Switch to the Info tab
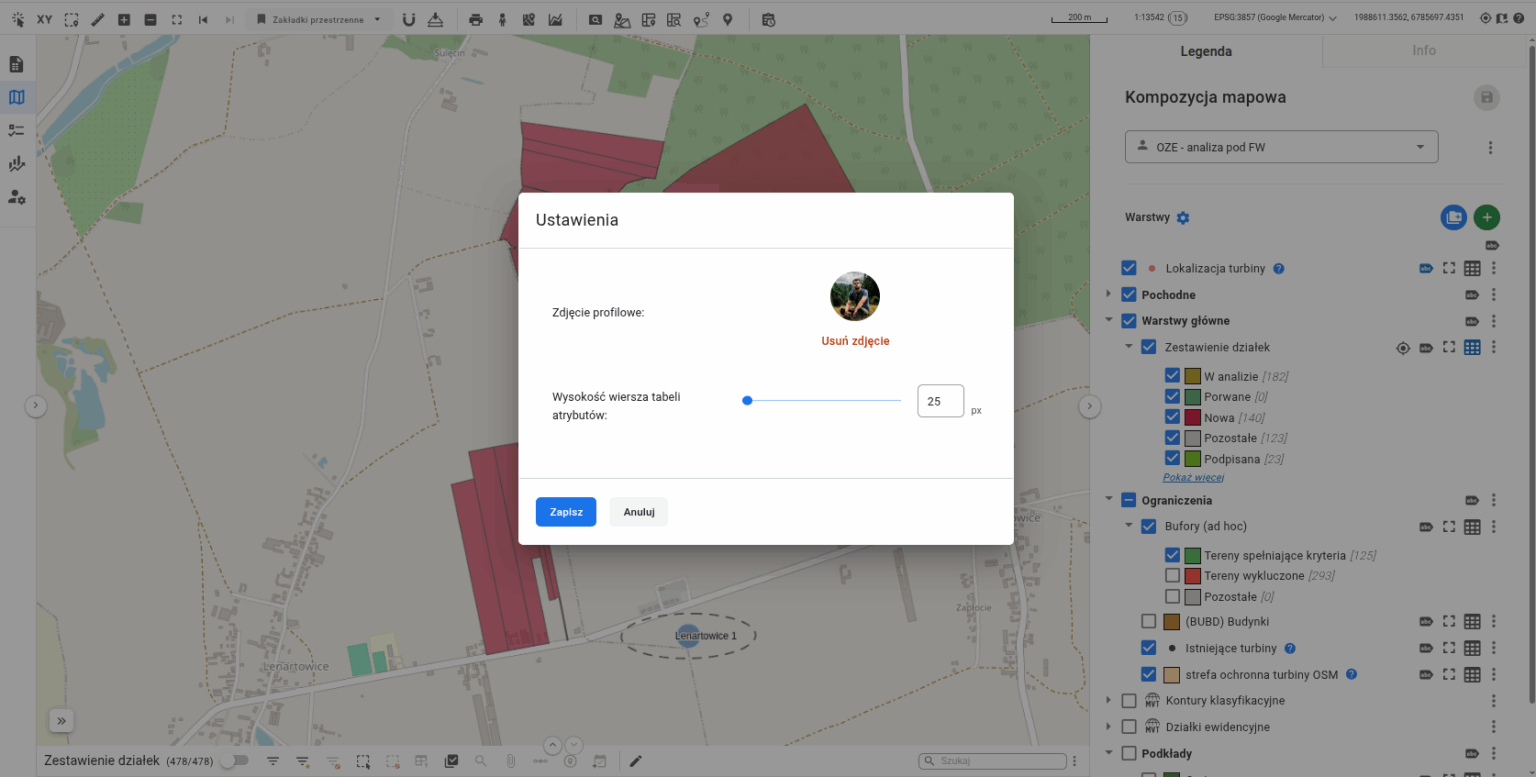 (x=1424, y=51)
